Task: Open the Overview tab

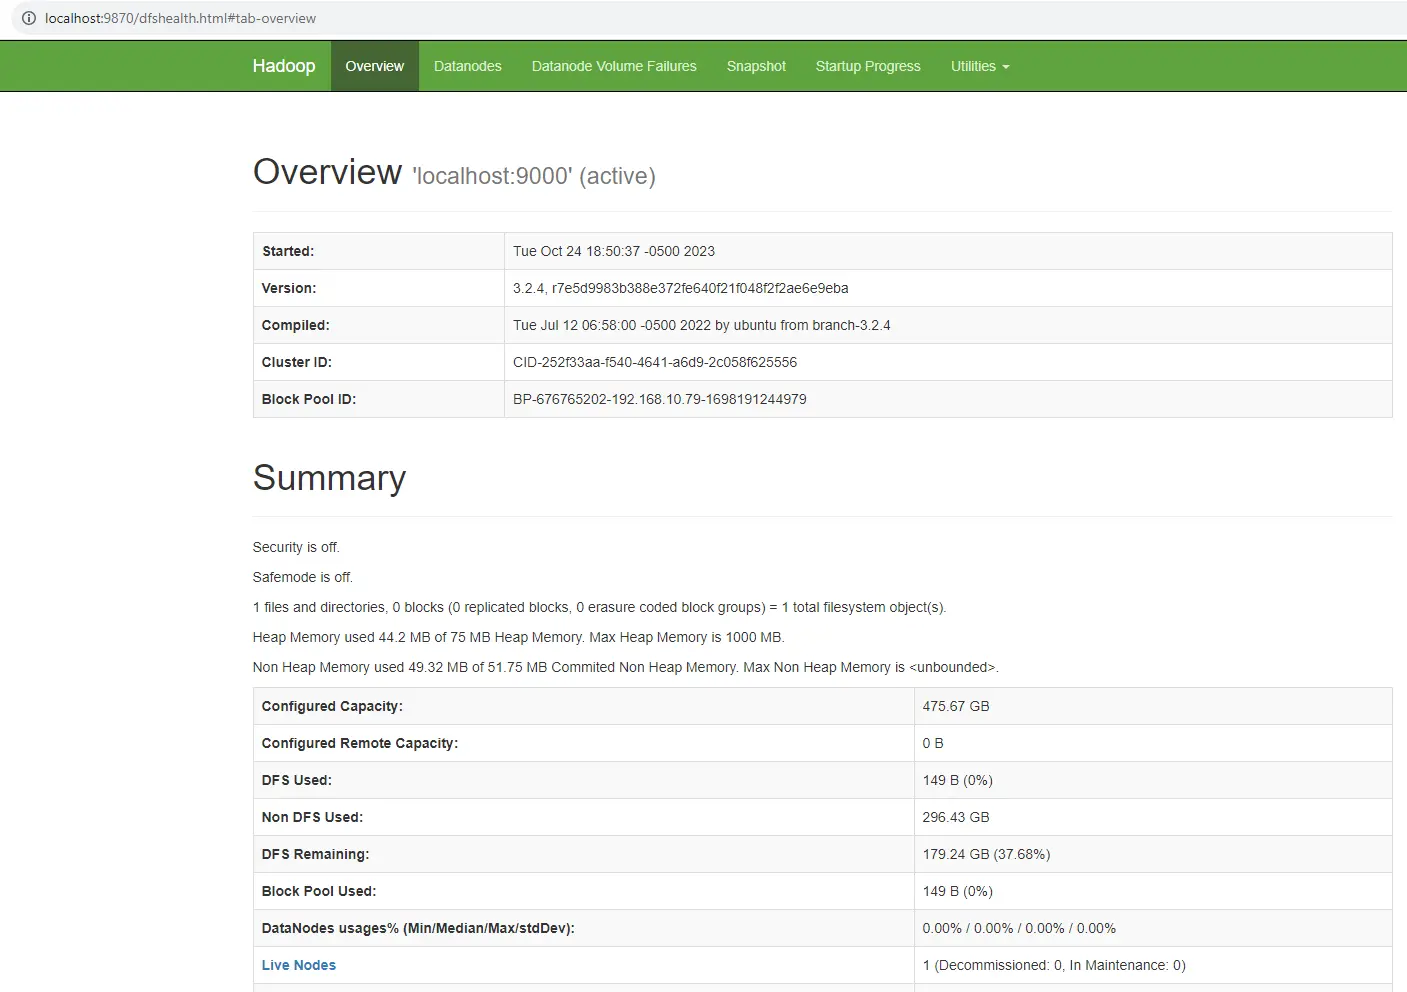Action: [375, 66]
